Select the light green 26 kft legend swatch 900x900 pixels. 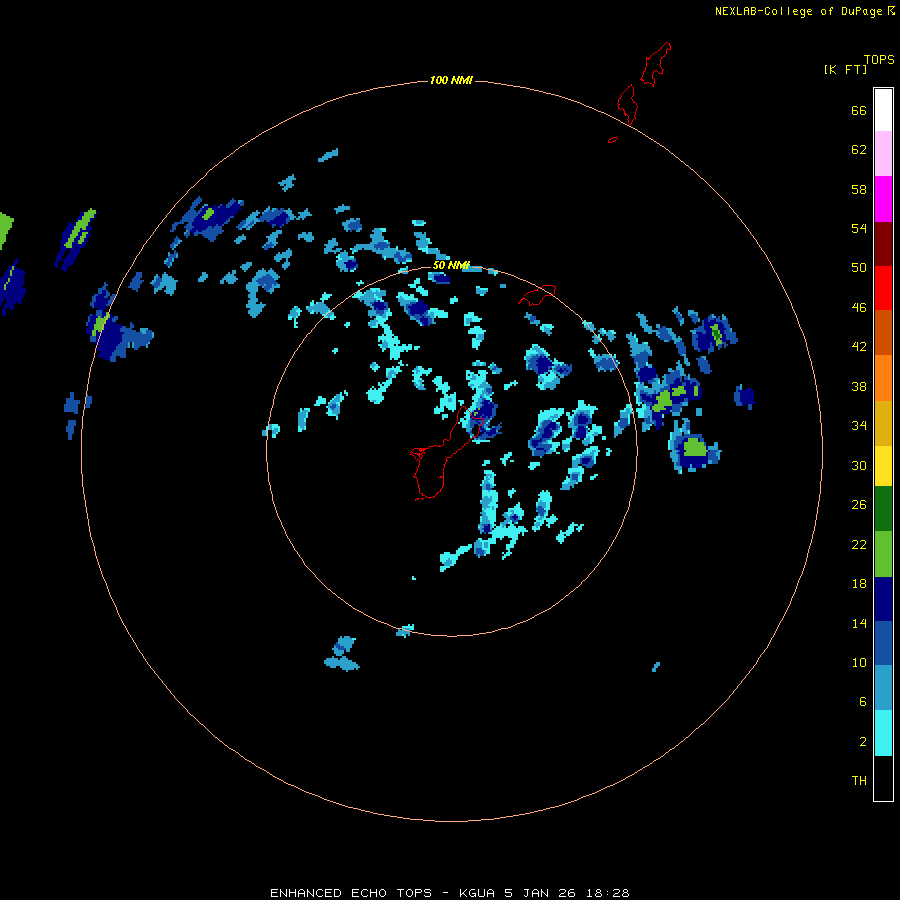(883, 553)
